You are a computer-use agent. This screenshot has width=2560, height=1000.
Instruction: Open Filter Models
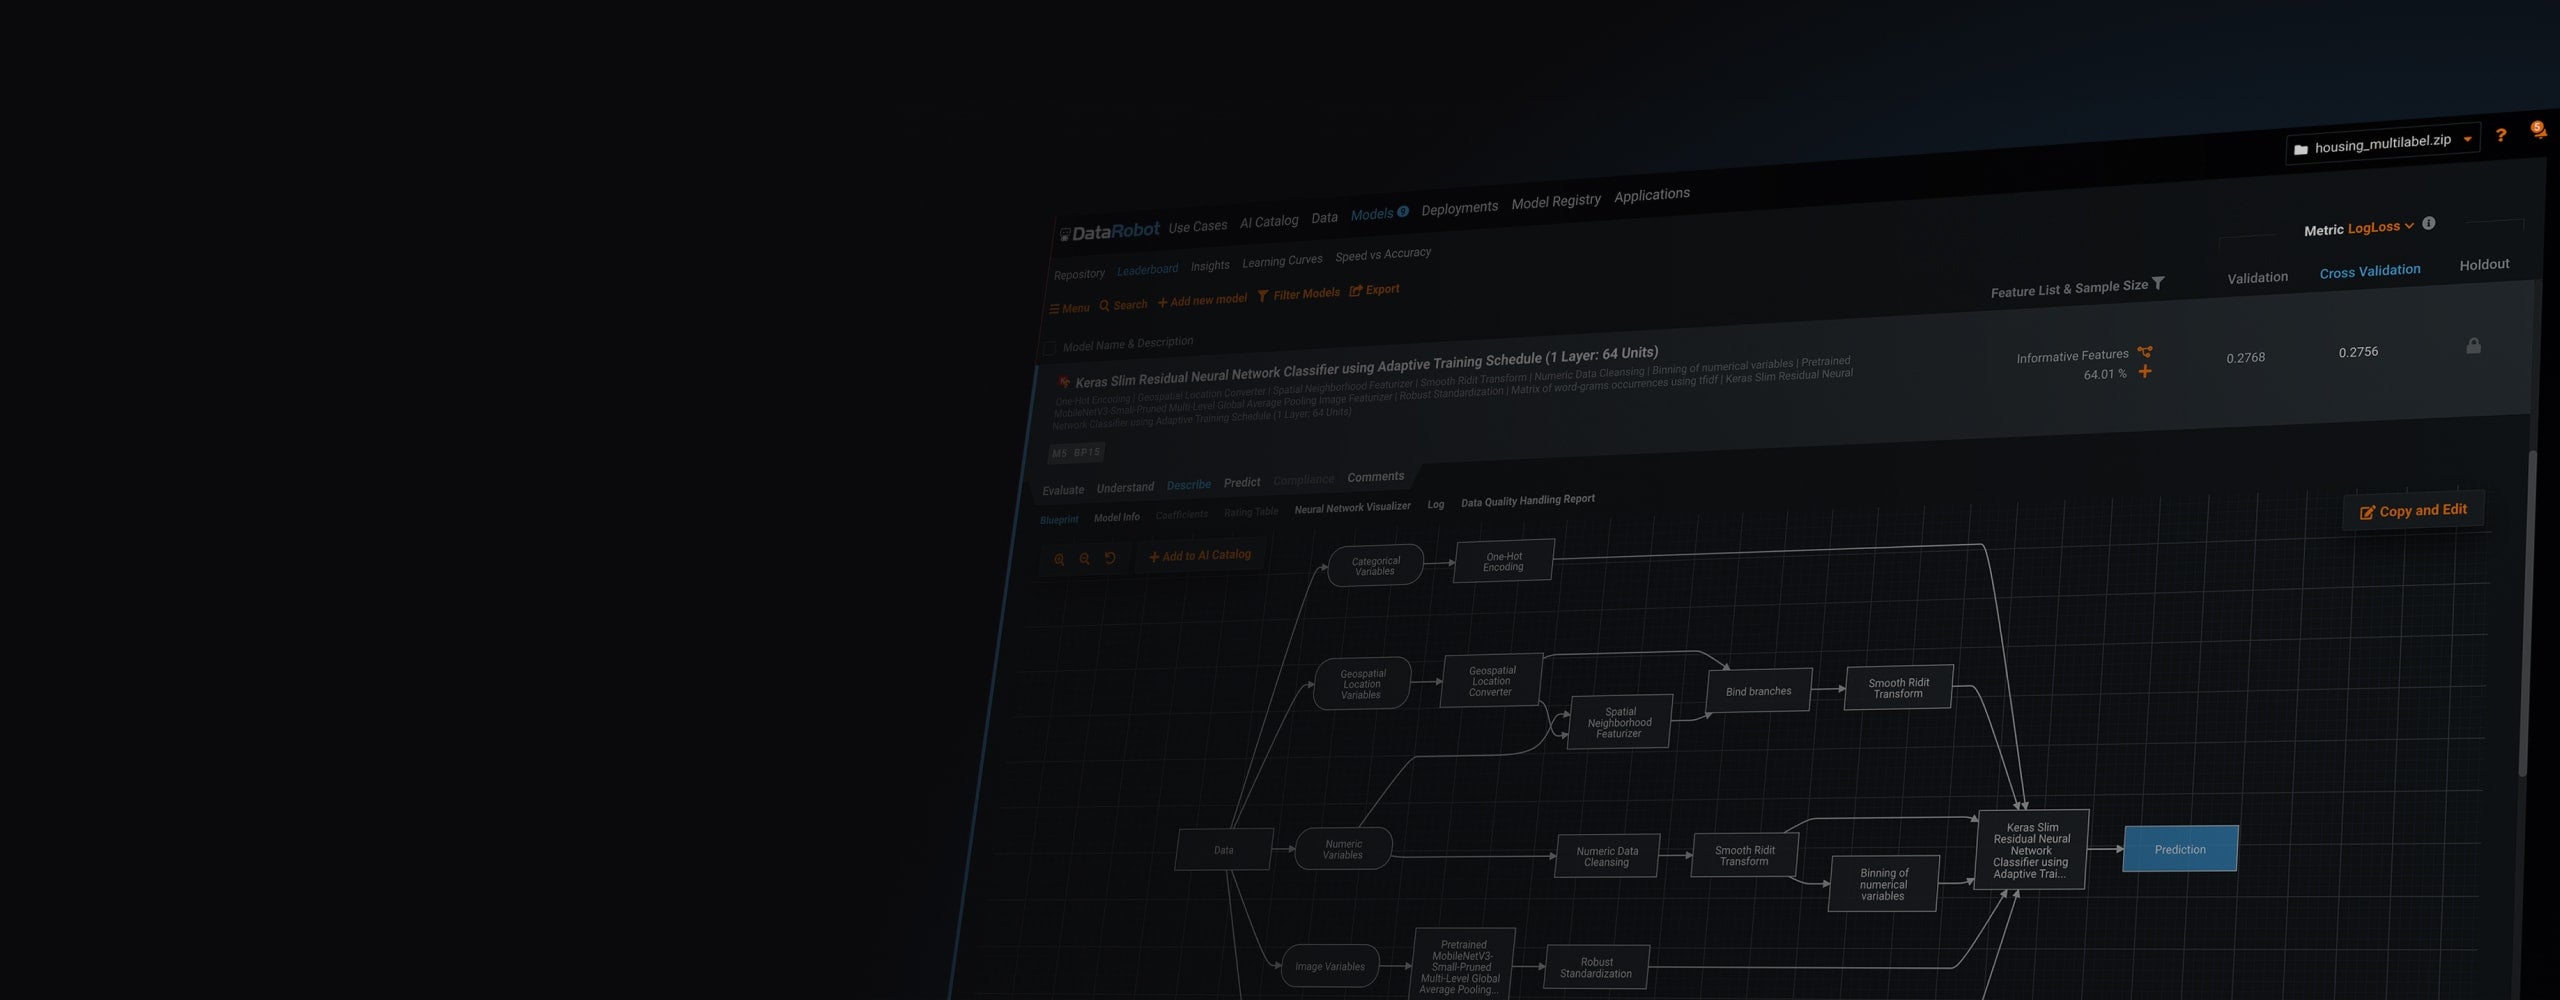(1298, 294)
